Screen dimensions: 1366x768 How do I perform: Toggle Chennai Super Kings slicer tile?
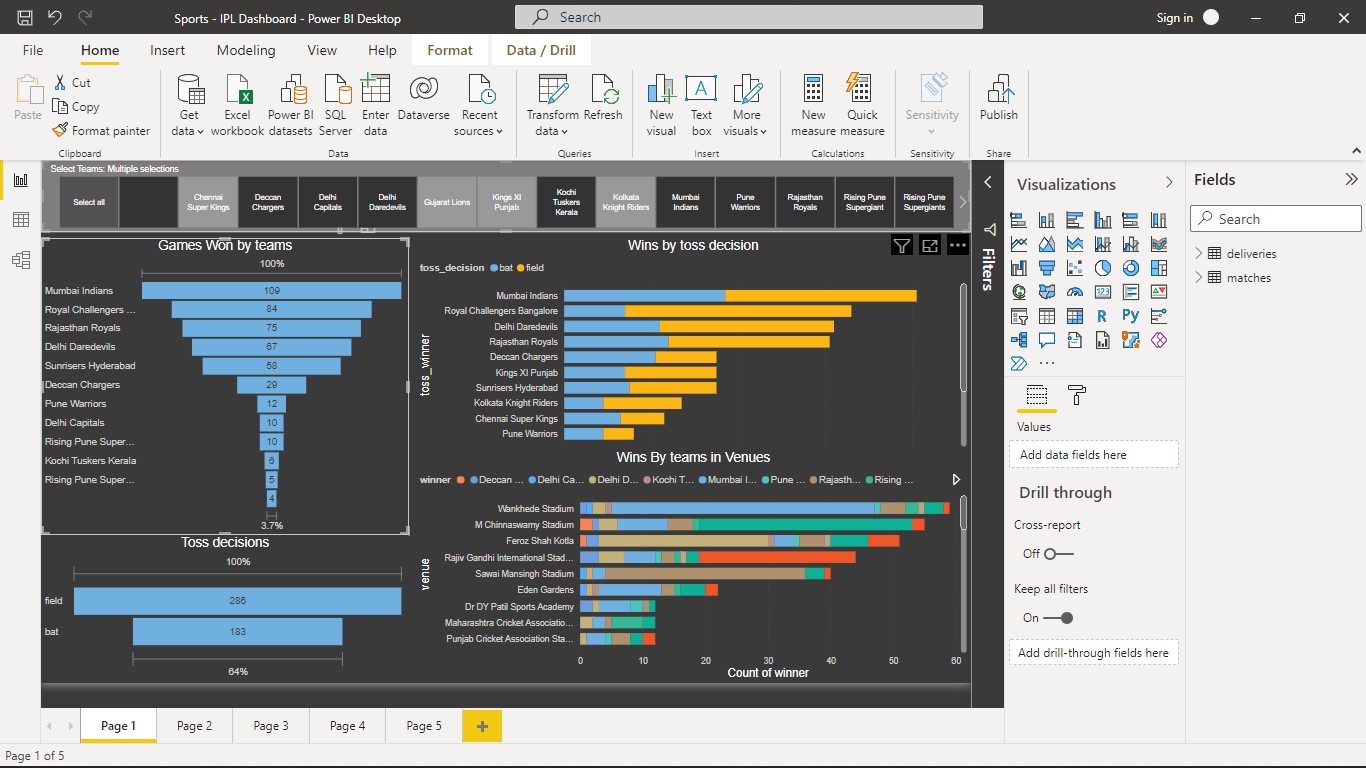[x=208, y=202]
